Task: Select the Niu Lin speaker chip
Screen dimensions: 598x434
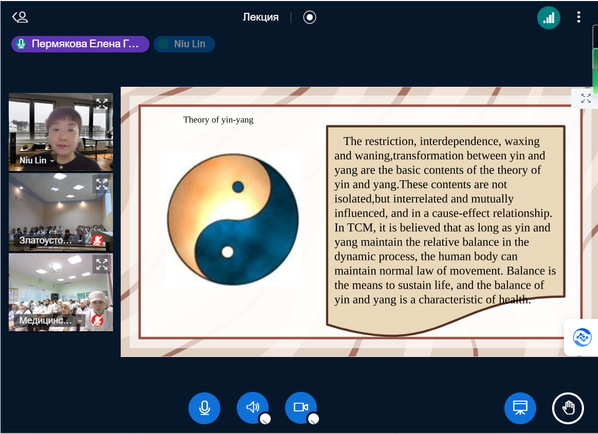Action: pyautogui.click(x=185, y=44)
